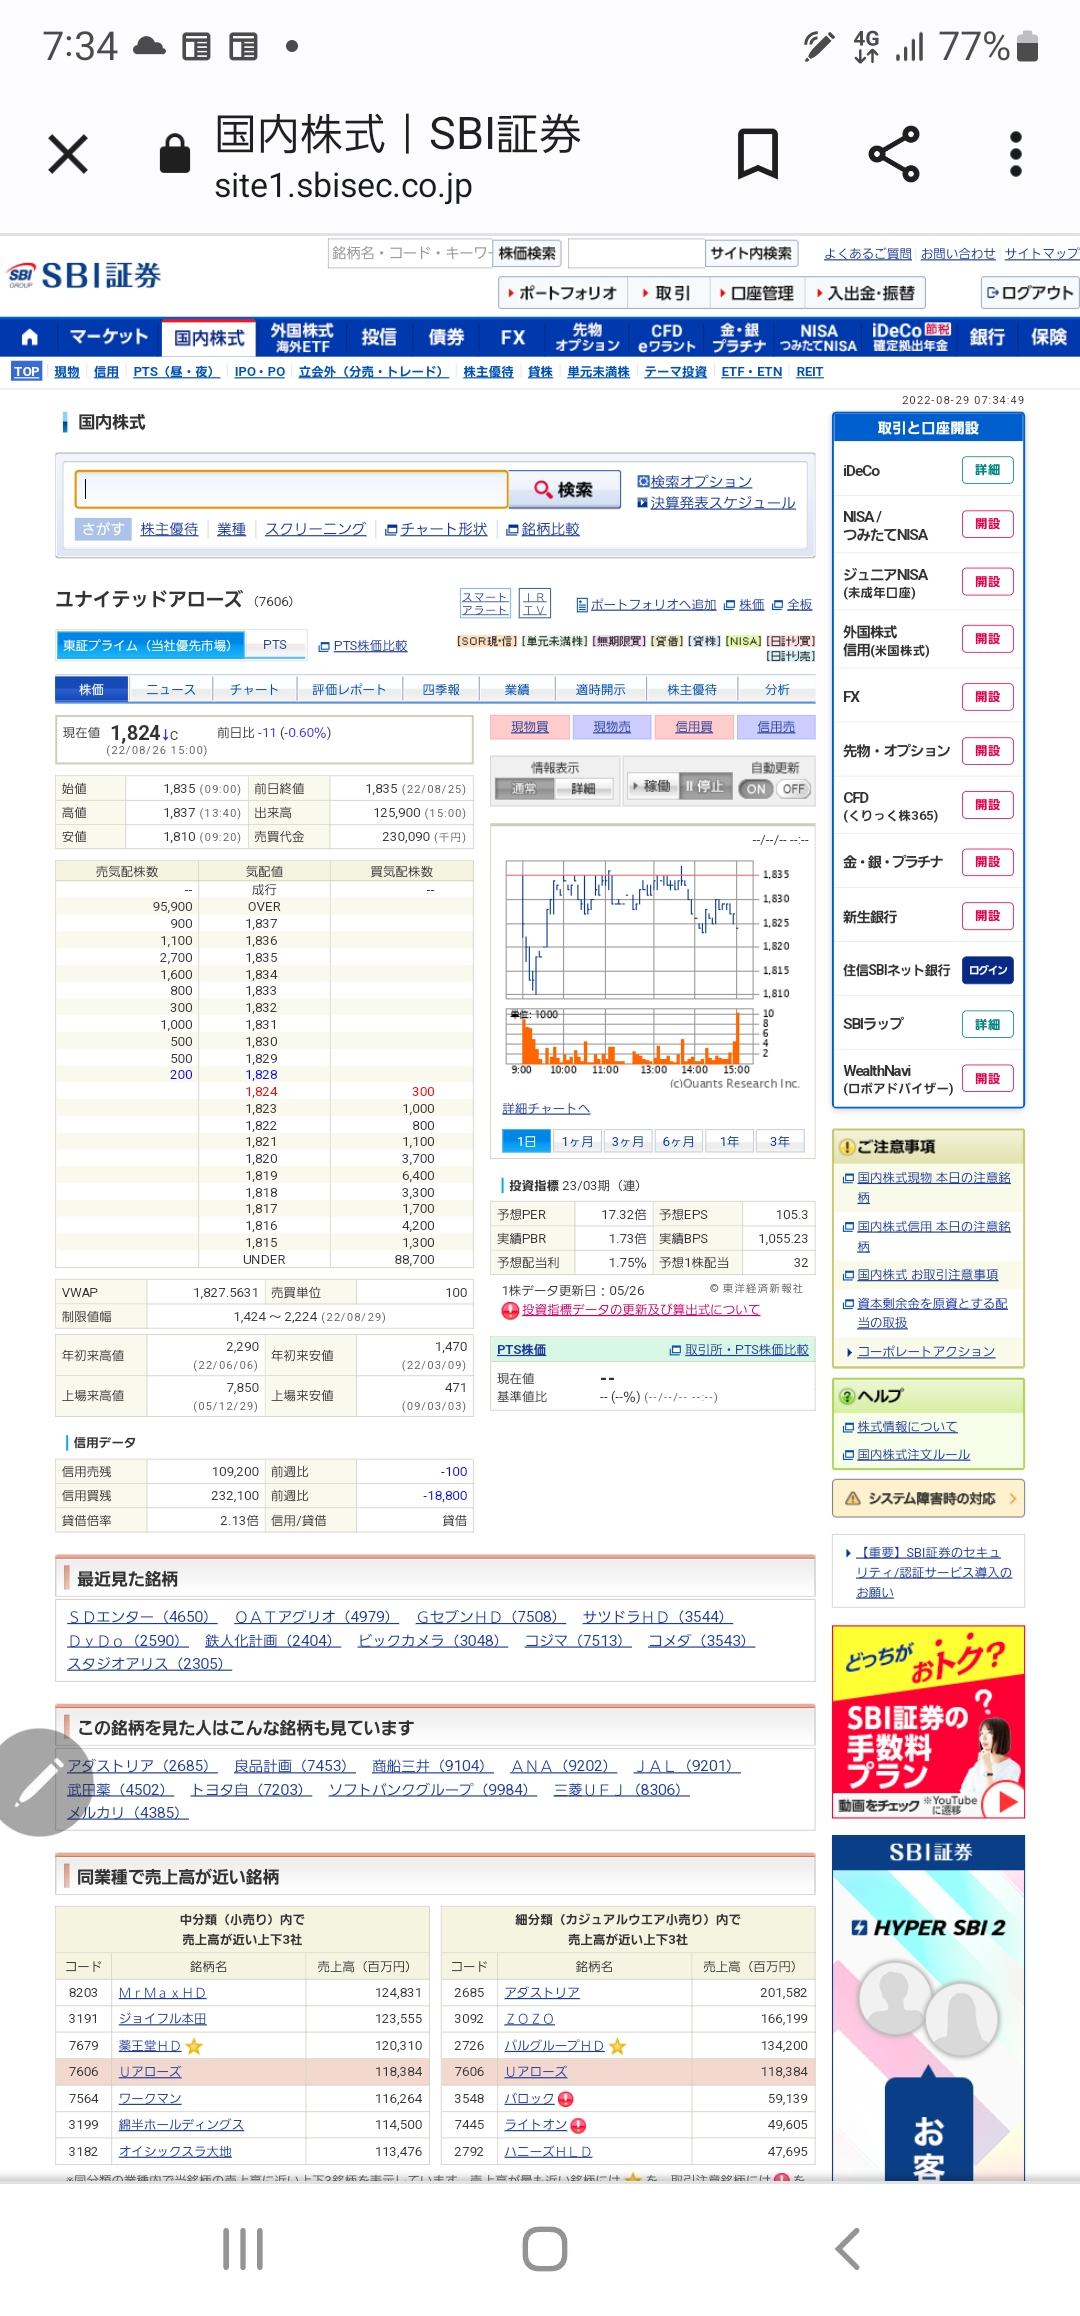Screen dimensions: 1080x2316
Task: Click 詳細 for iDeCo
Action: coord(988,470)
